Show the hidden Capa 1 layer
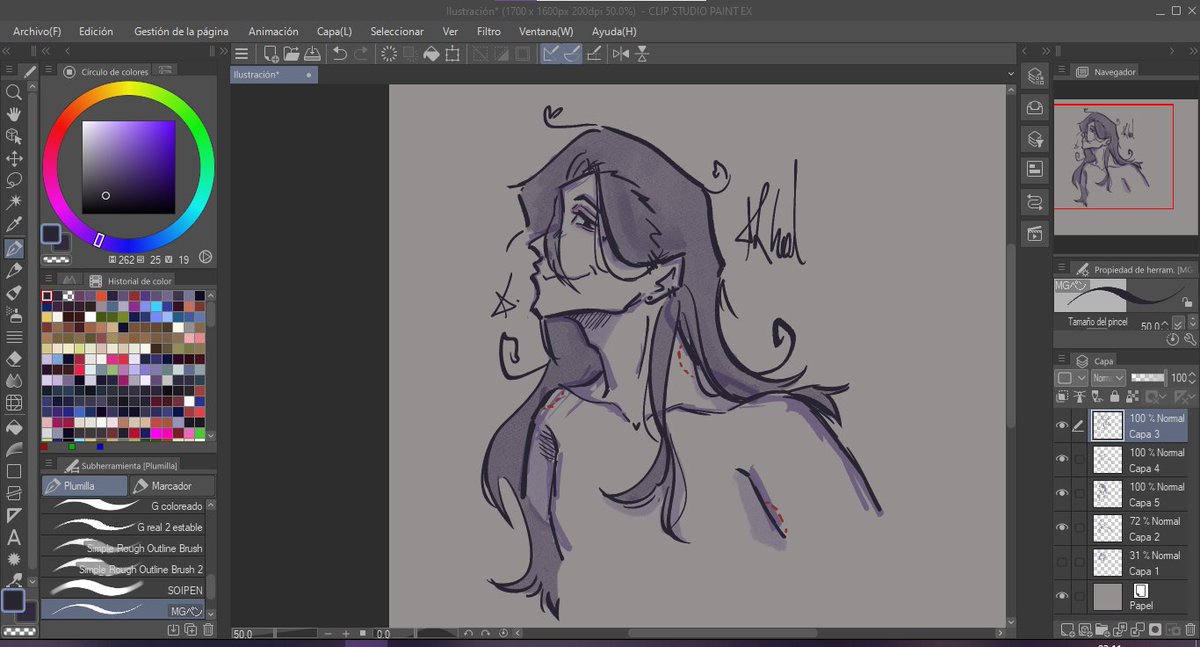 (x=1062, y=562)
